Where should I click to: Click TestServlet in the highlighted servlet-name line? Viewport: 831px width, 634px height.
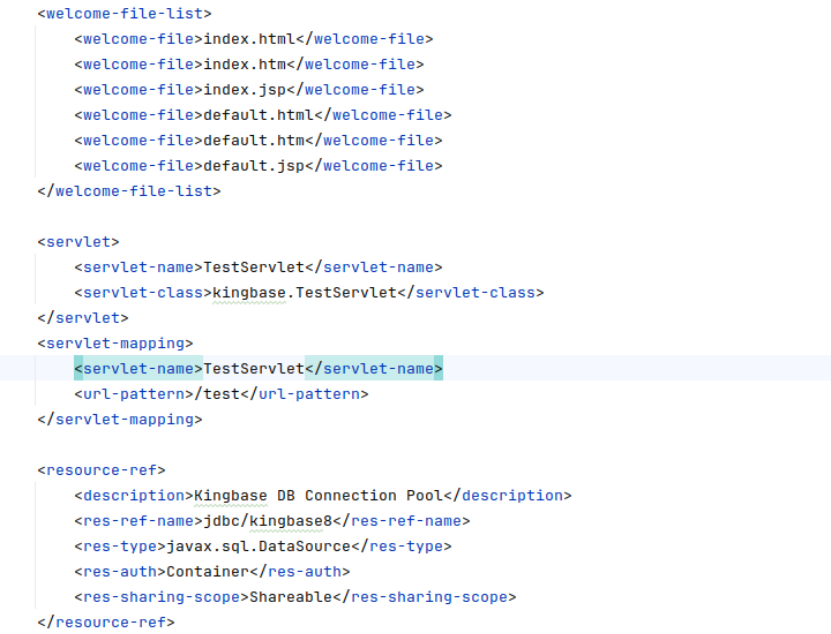(253, 369)
